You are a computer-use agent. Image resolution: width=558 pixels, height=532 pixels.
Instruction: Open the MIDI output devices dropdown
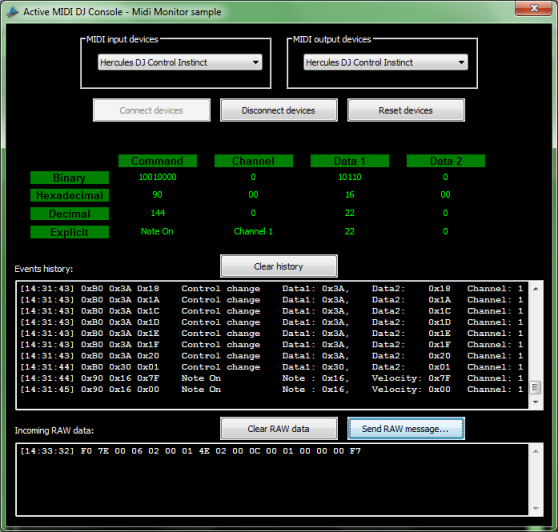(386, 62)
